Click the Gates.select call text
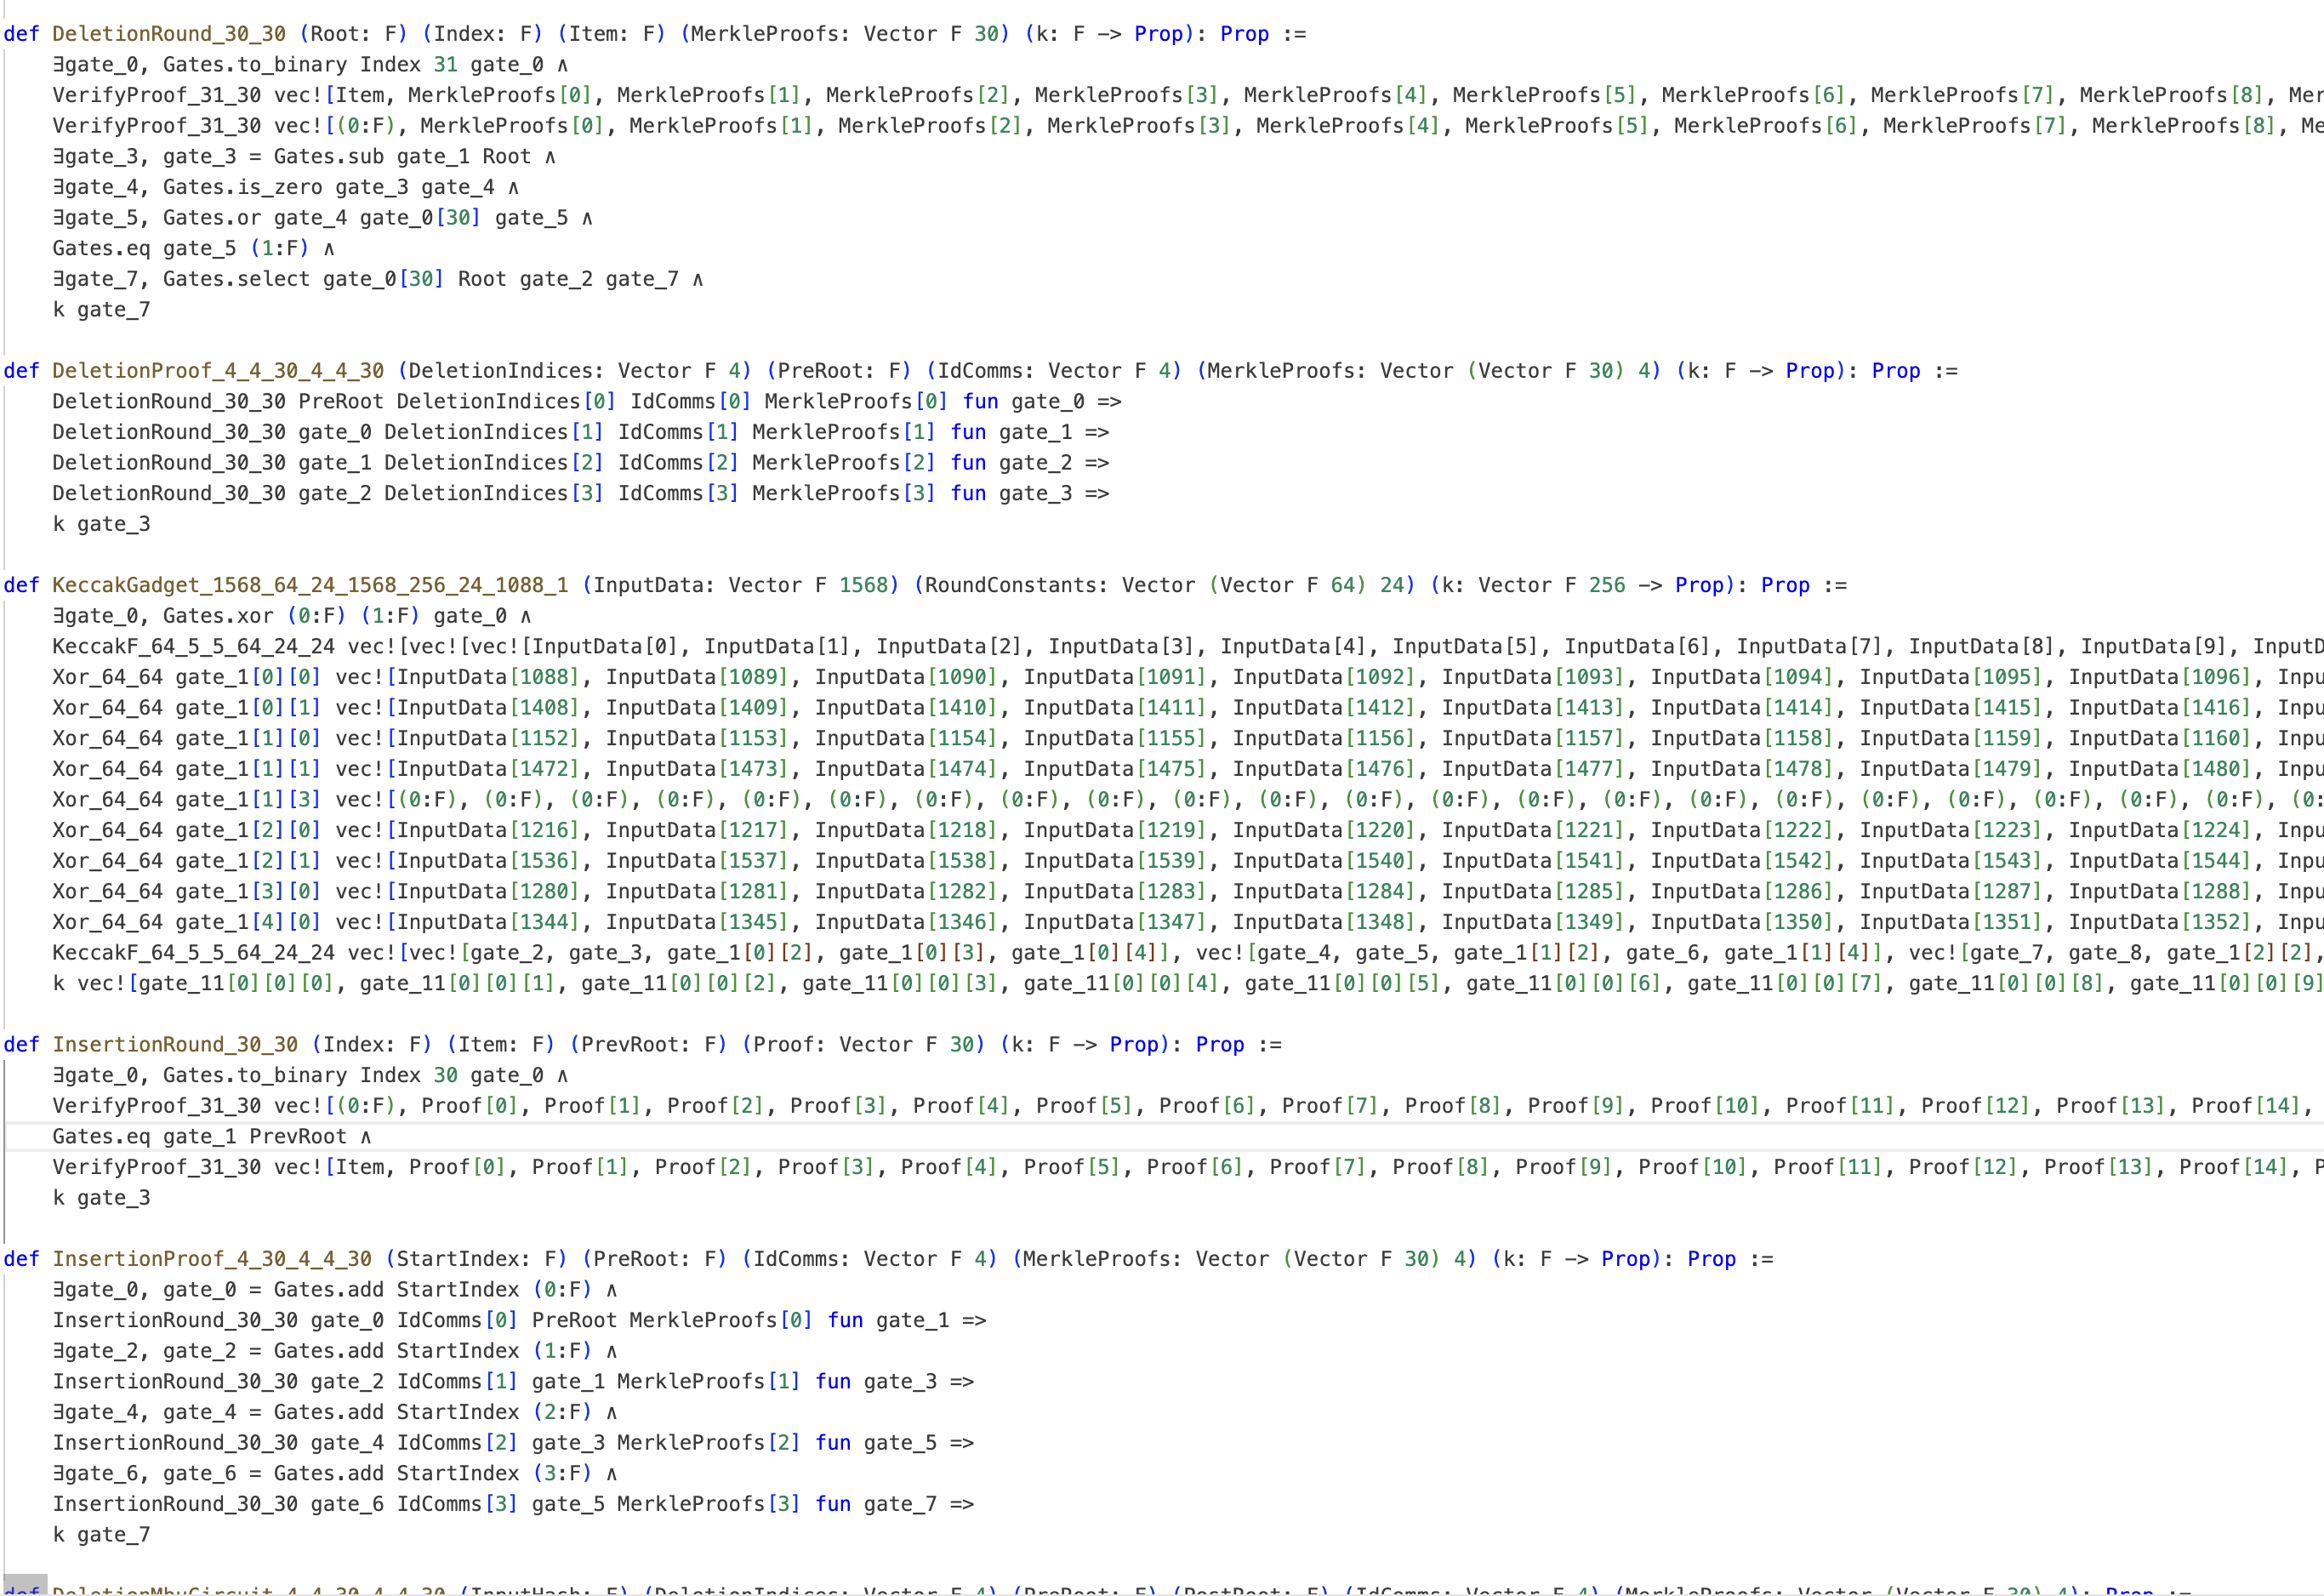The height and width of the screenshot is (1596, 2324). point(236,279)
